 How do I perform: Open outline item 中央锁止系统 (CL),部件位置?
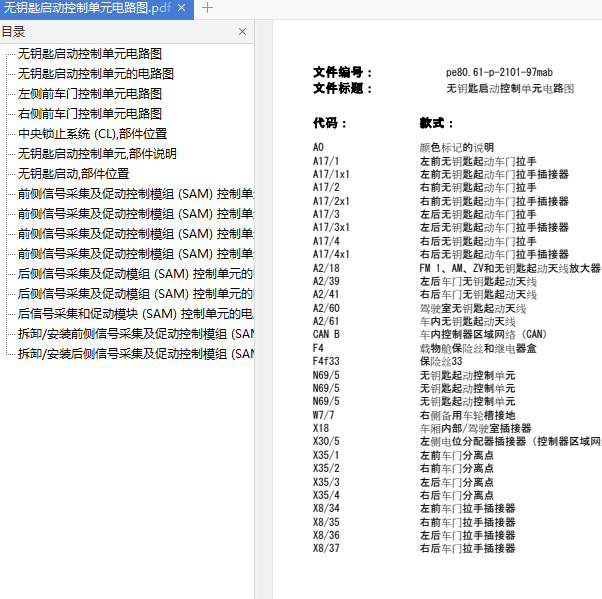pyautogui.click(x=93, y=134)
